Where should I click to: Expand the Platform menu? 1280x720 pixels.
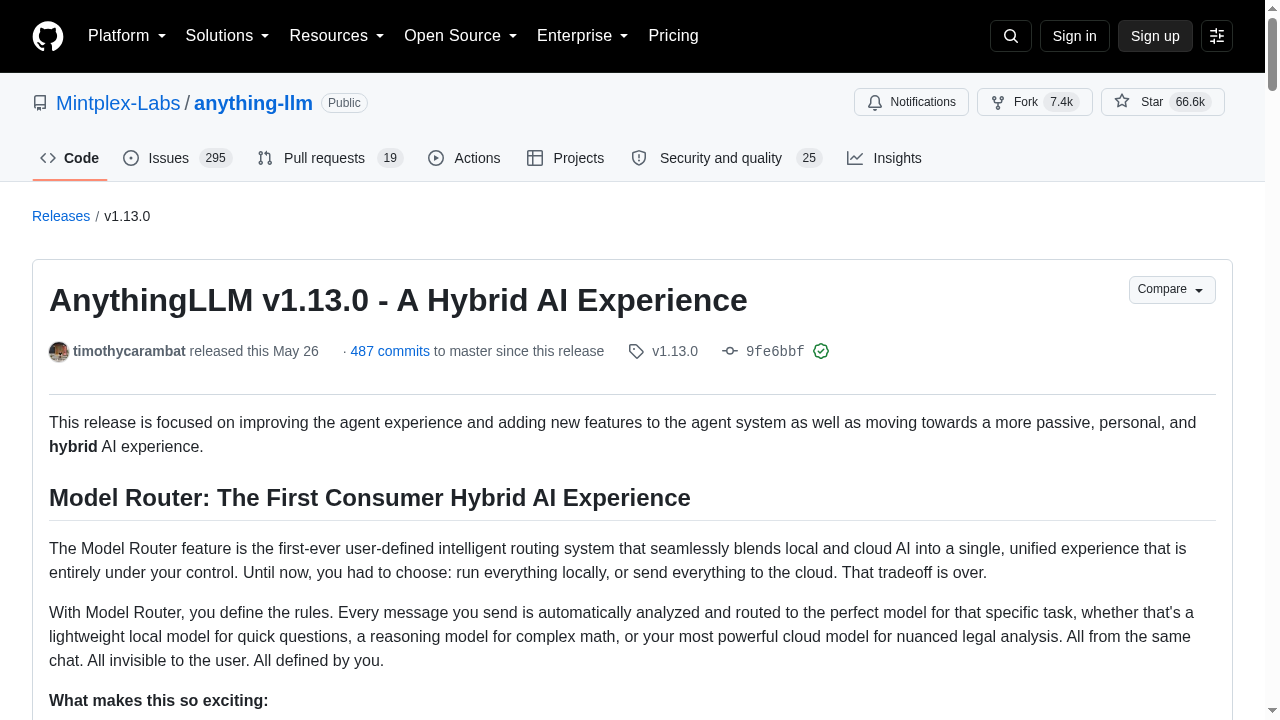[127, 36]
